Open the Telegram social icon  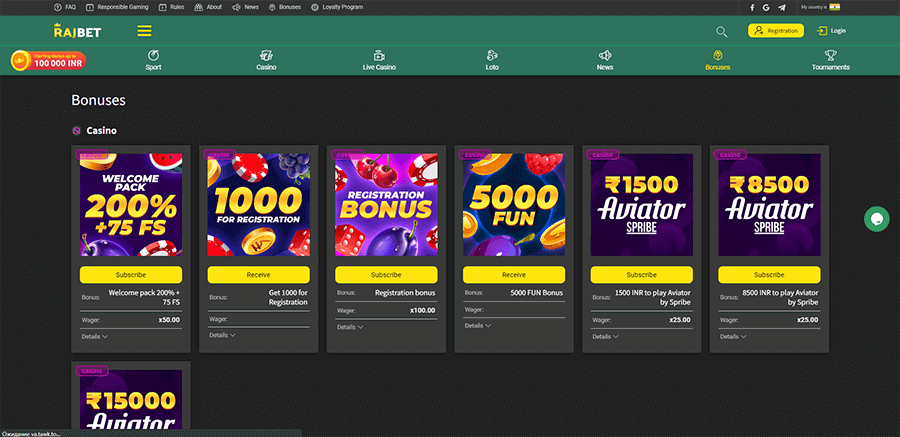[x=781, y=7]
